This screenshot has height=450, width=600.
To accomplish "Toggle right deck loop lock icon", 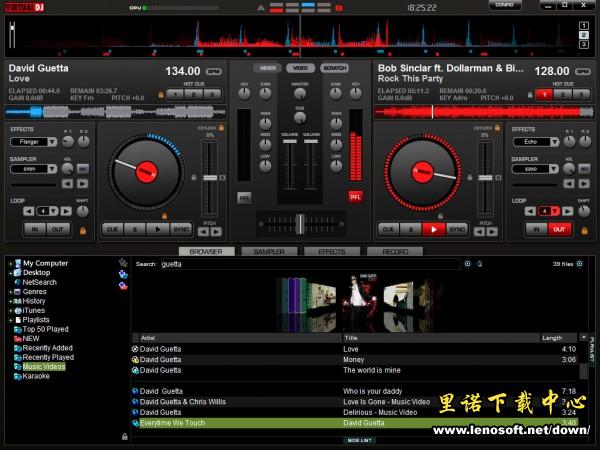I will [584, 231].
